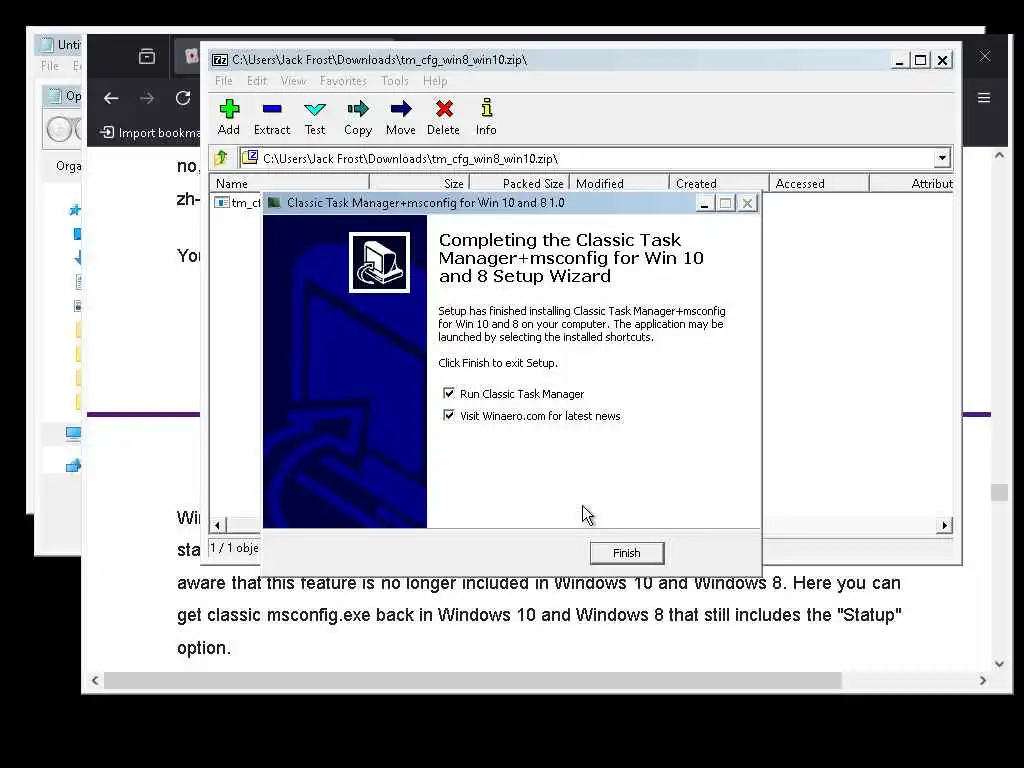Open the 7-Zip Edit menu
This screenshot has height=768, width=1024.
[257, 81]
